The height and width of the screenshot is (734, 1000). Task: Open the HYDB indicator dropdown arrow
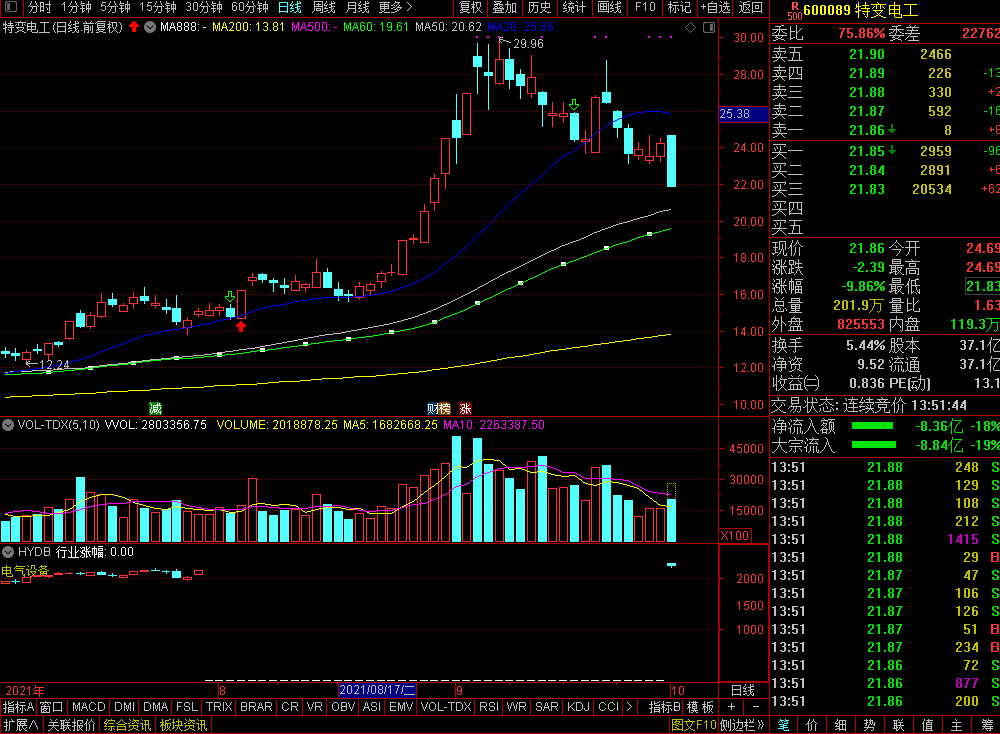pyautogui.click(x=9, y=551)
